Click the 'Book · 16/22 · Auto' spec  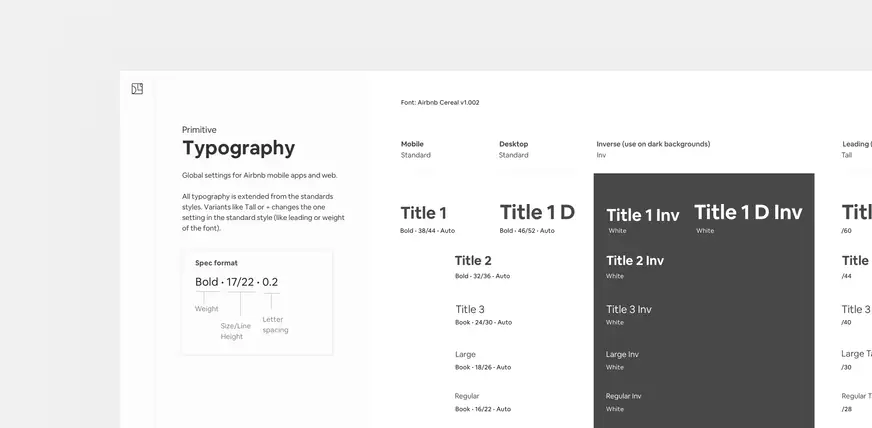tap(483, 409)
